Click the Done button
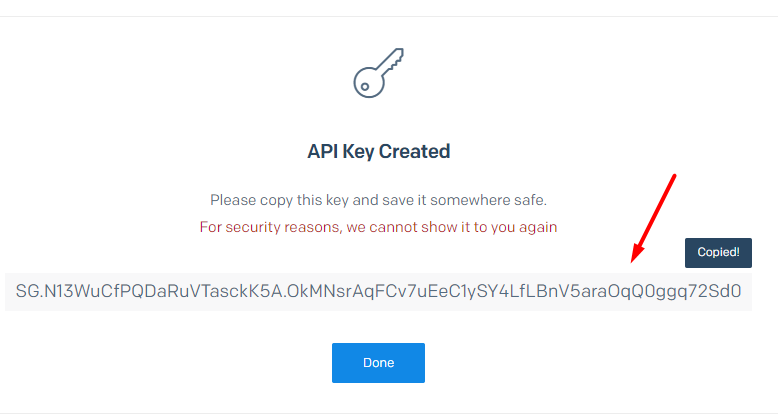The width and height of the screenshot is (778, 414). pyautogui.click(x=378, y=362)
